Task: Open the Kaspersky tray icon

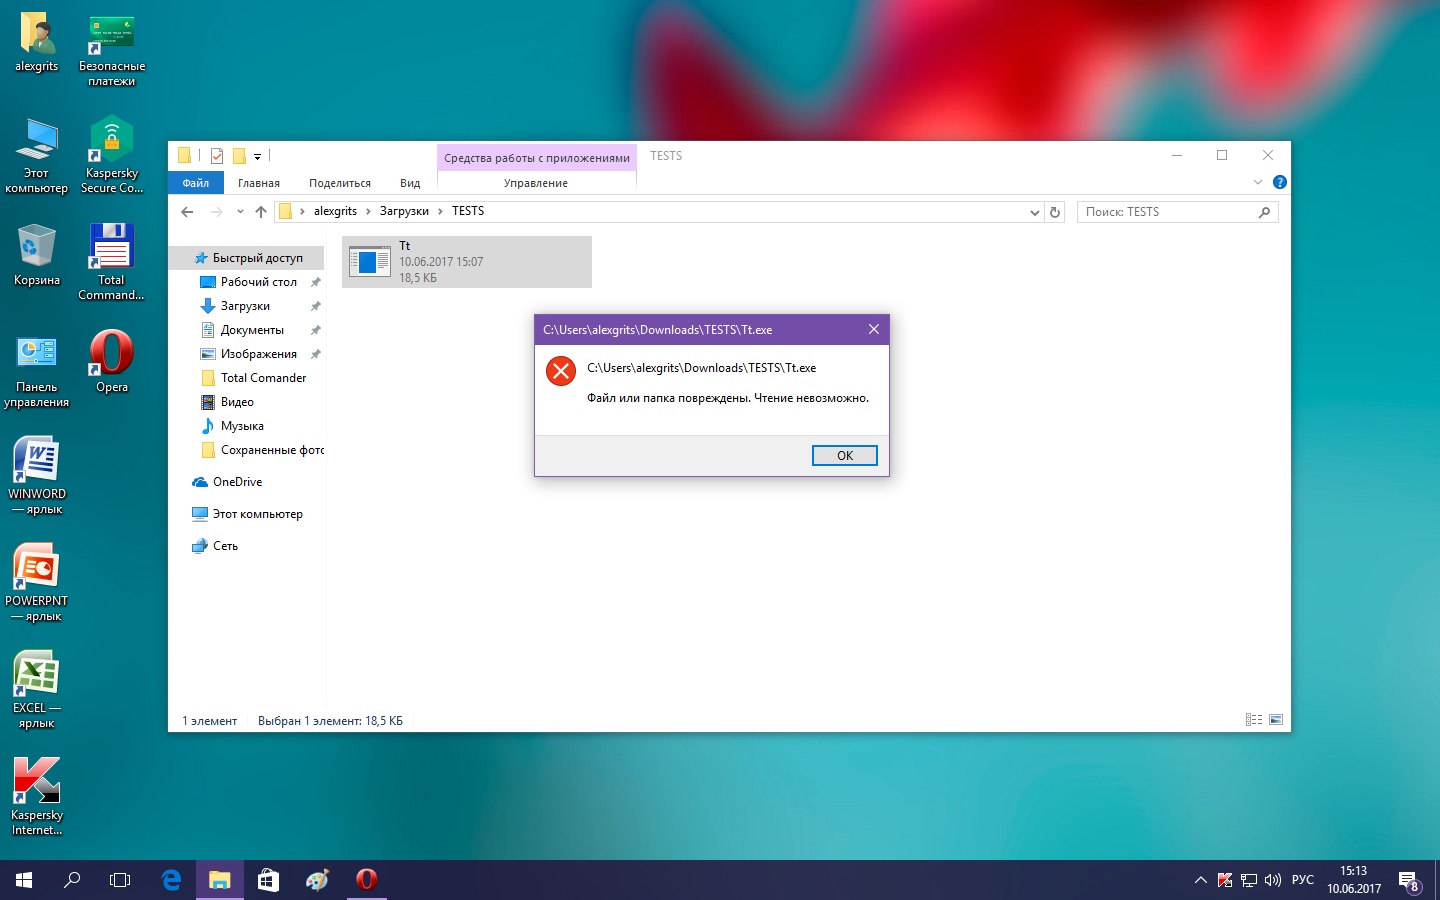Action: (1225, 880)
